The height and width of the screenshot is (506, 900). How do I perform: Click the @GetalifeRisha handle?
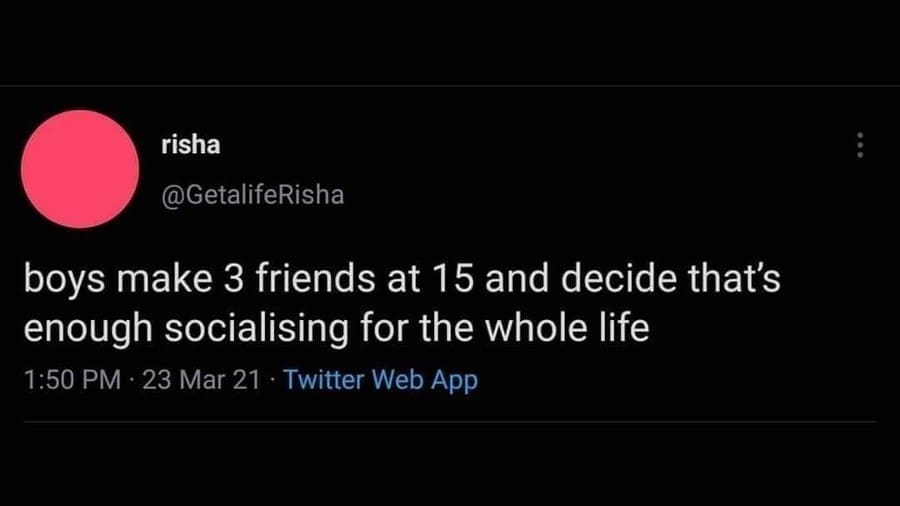pos(252,195)
